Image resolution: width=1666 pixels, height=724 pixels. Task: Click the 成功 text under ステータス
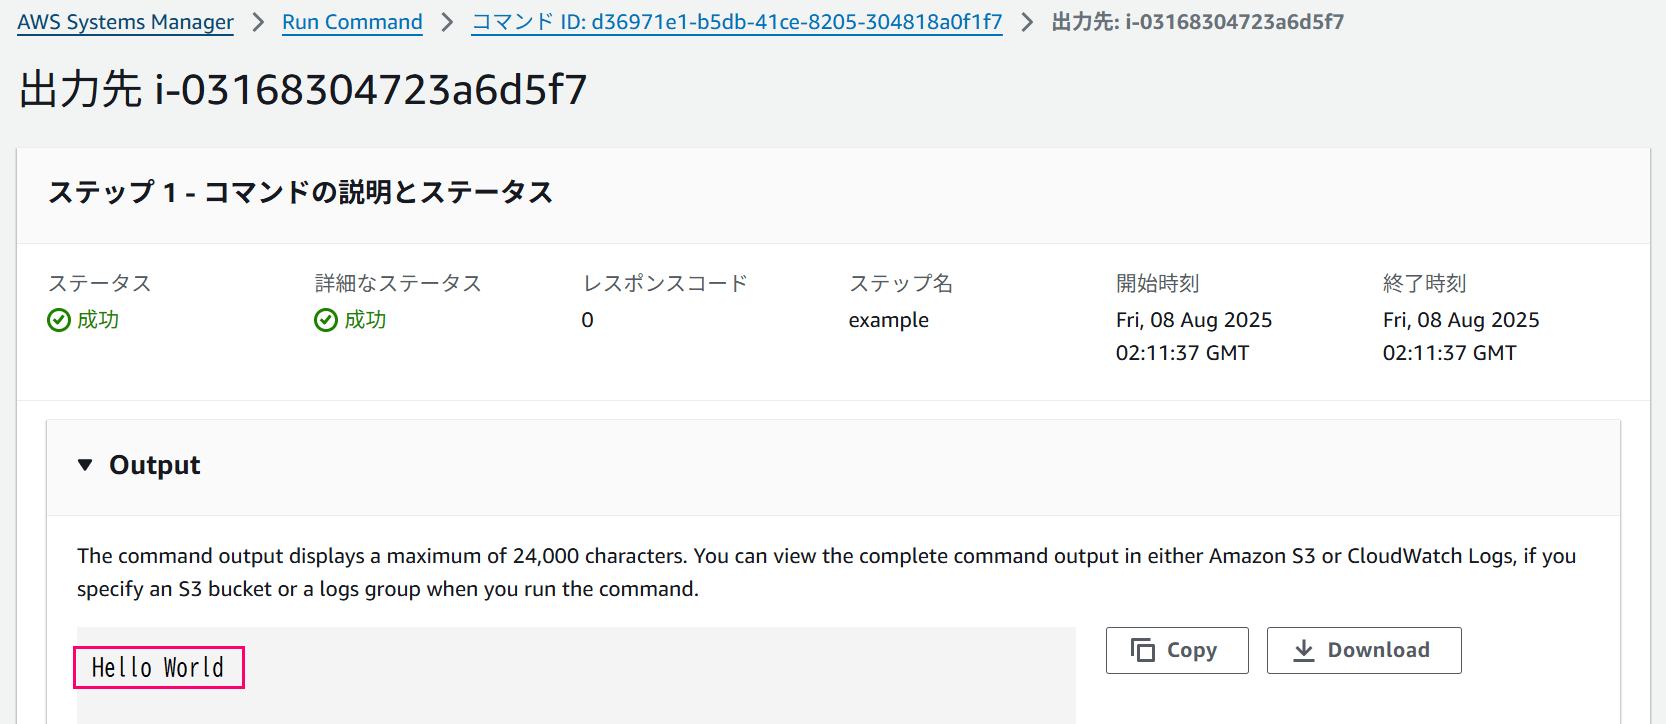98,320
